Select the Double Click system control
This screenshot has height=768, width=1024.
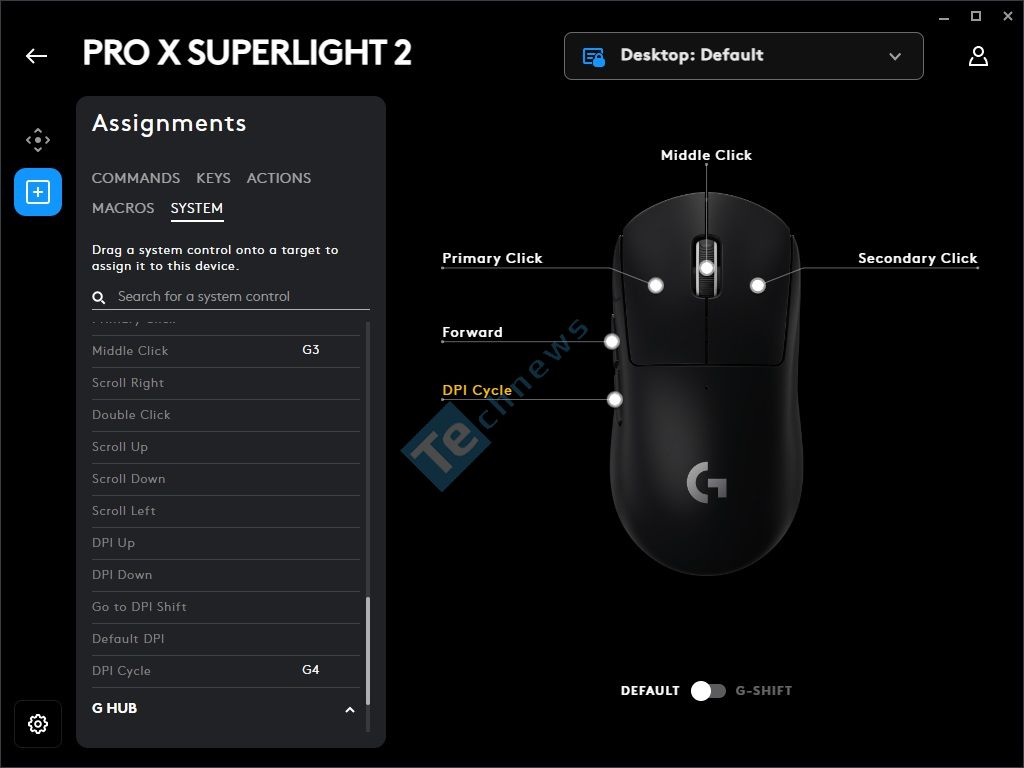point(226,415)
